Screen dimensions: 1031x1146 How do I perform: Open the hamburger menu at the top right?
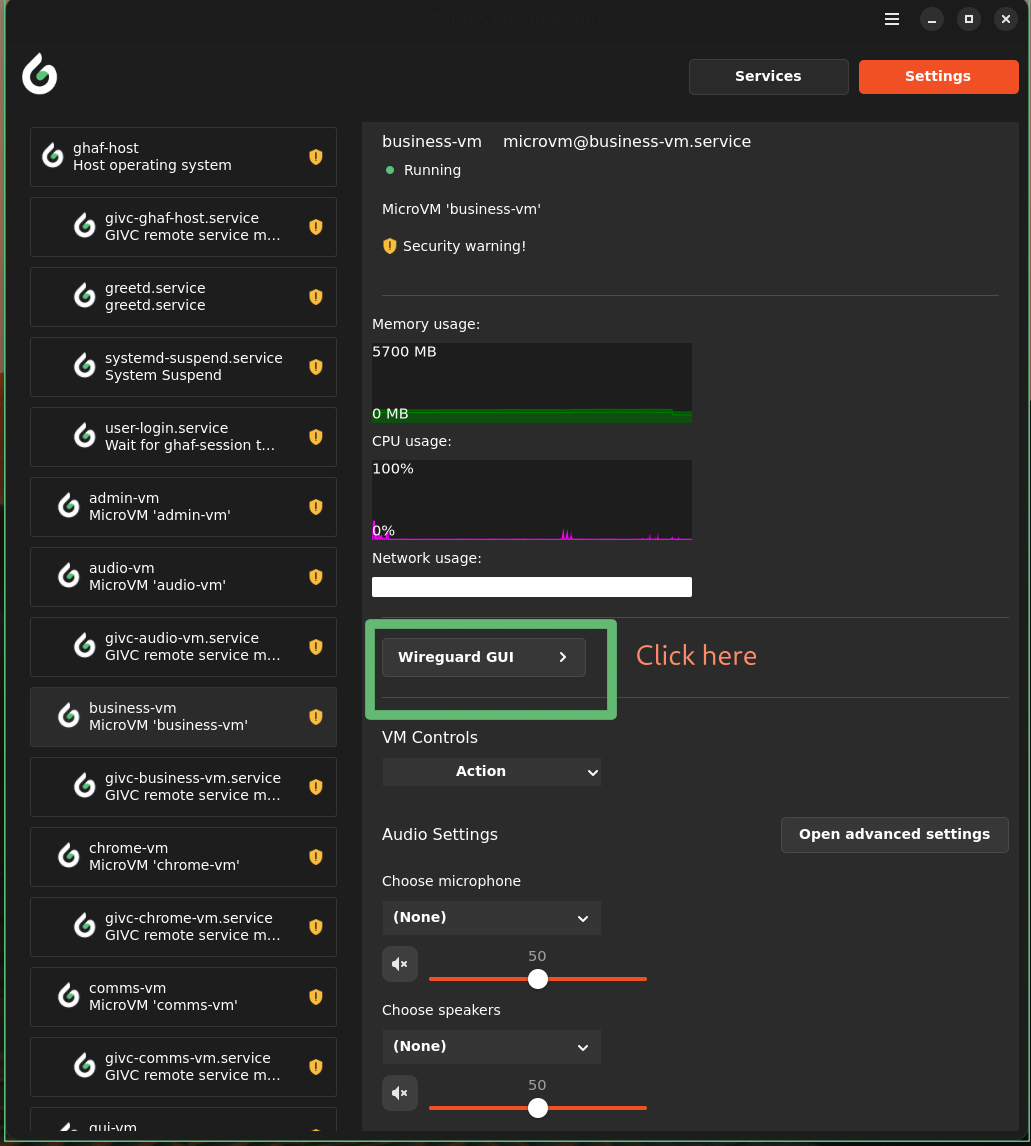pos(891,18)
